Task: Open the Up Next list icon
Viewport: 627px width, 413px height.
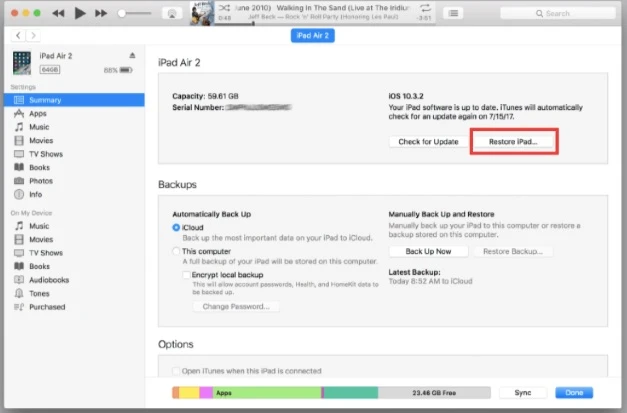Action: [x=453, y=14]
